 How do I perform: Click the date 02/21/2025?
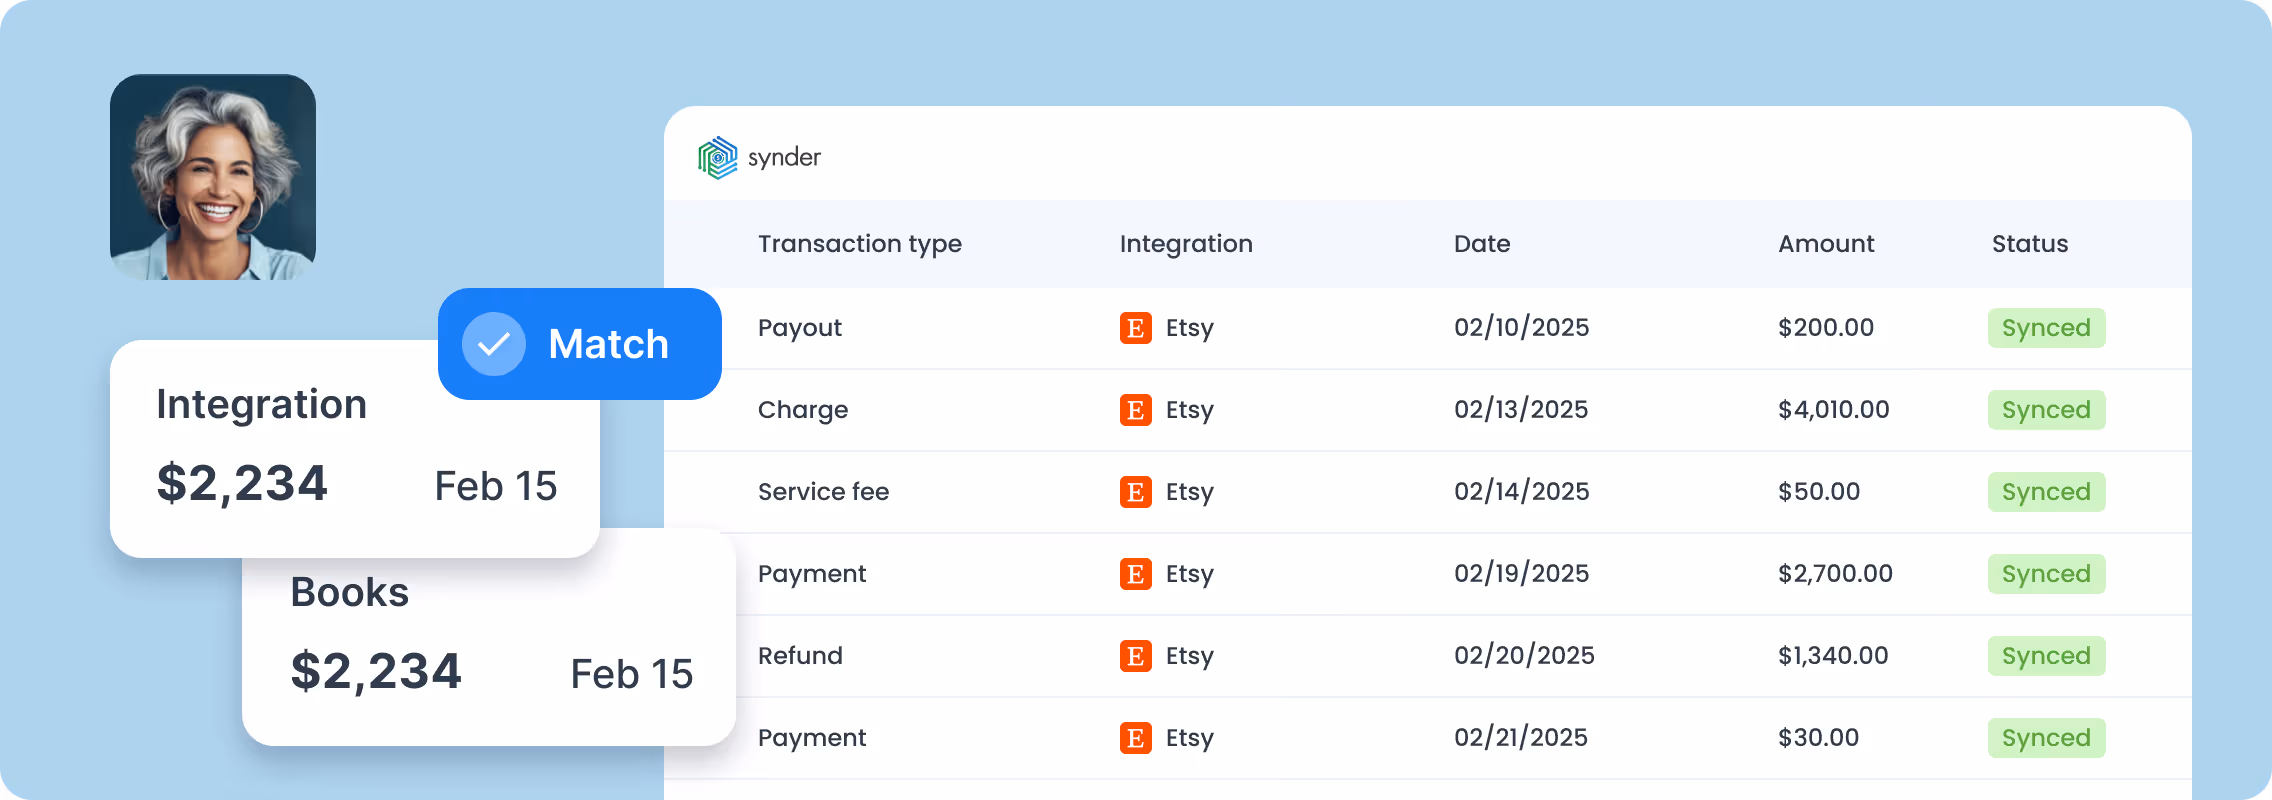point(1521,738)
